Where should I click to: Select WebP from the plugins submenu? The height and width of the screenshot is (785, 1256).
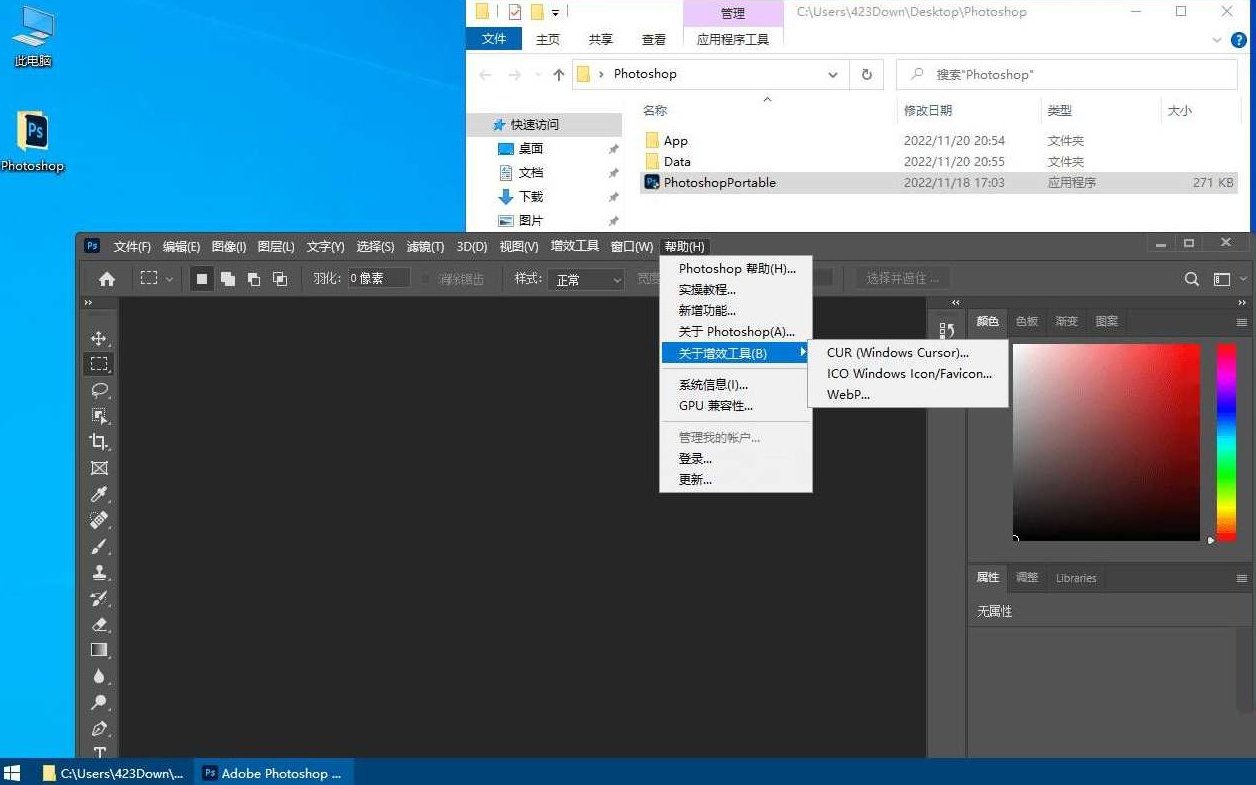(847, 394)
